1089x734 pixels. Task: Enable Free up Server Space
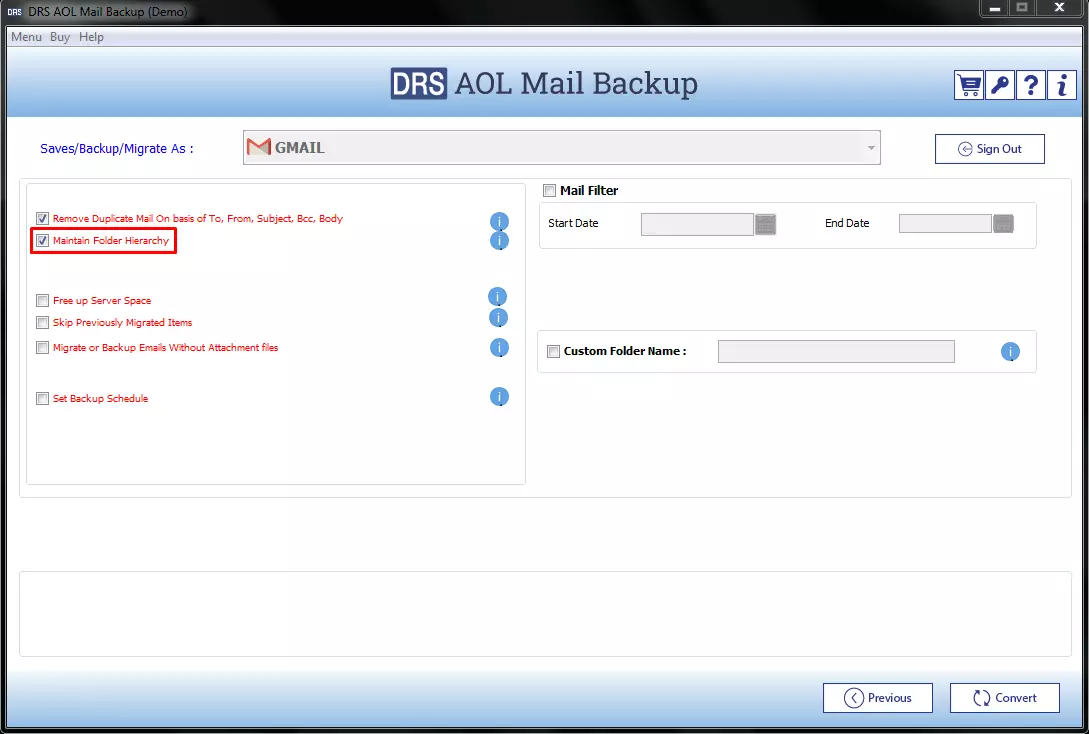click(42, 301)
